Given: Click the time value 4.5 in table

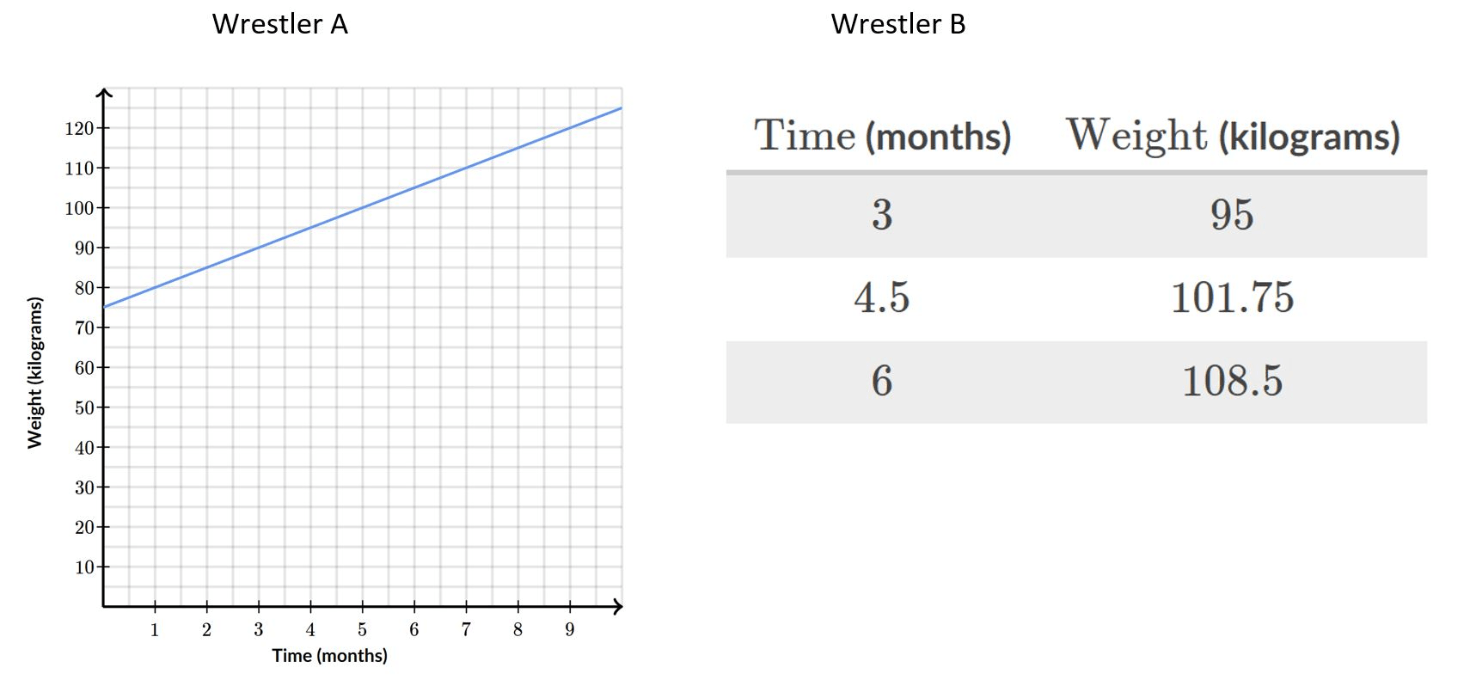Looking at the screenshot, I should (x=882, y=298).
